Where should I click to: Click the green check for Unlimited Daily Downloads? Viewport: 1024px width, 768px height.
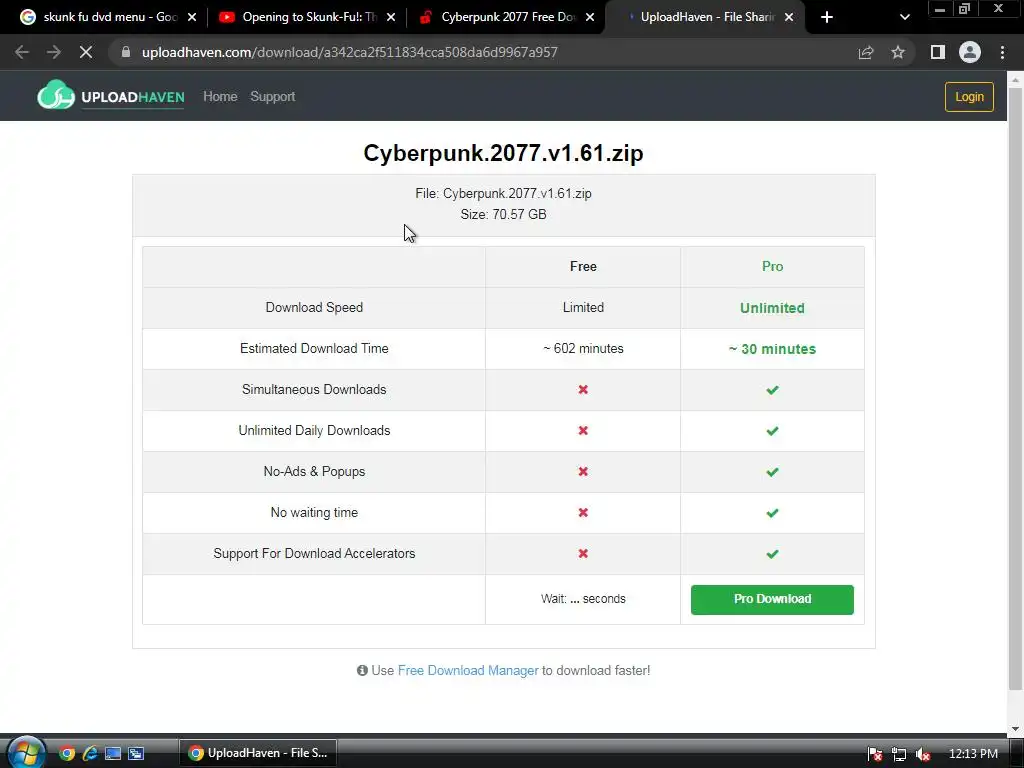pos(772,431)
